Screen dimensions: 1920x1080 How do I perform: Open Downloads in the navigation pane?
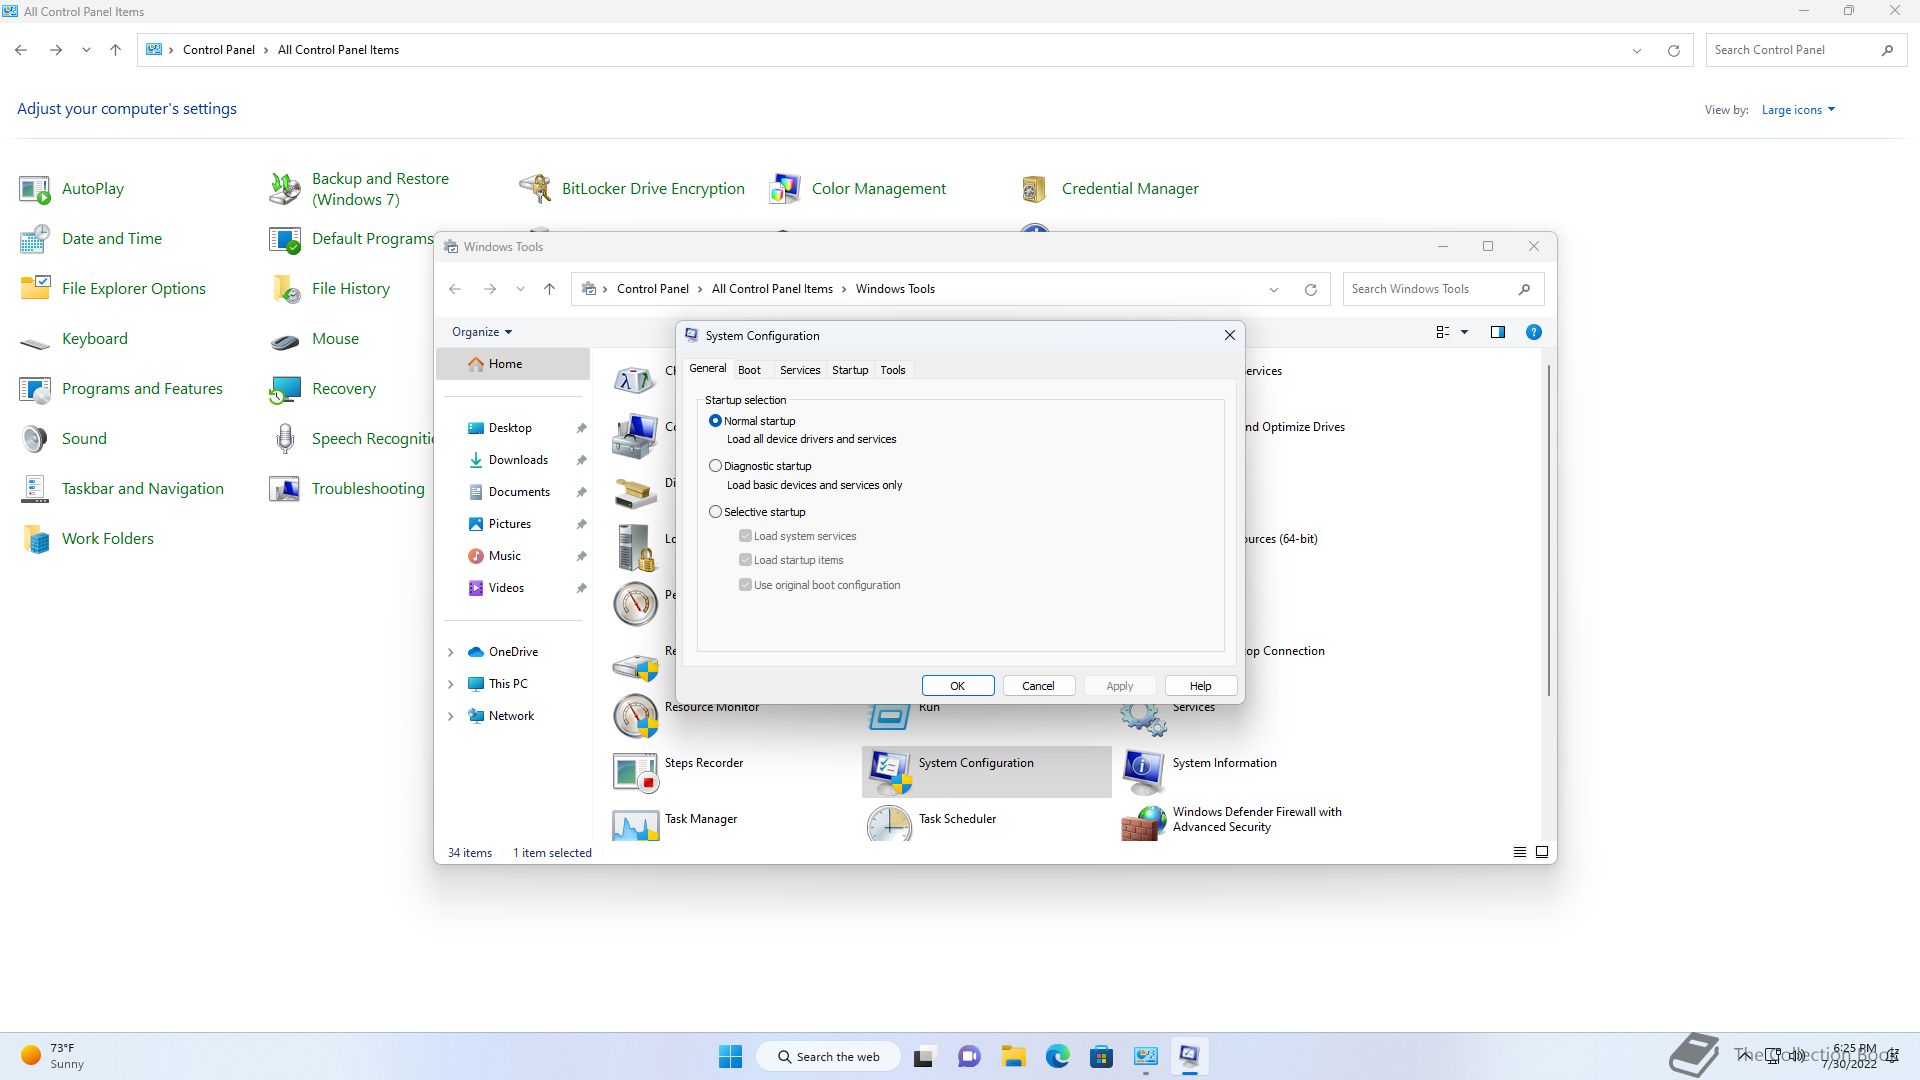[x=518, y=460]
